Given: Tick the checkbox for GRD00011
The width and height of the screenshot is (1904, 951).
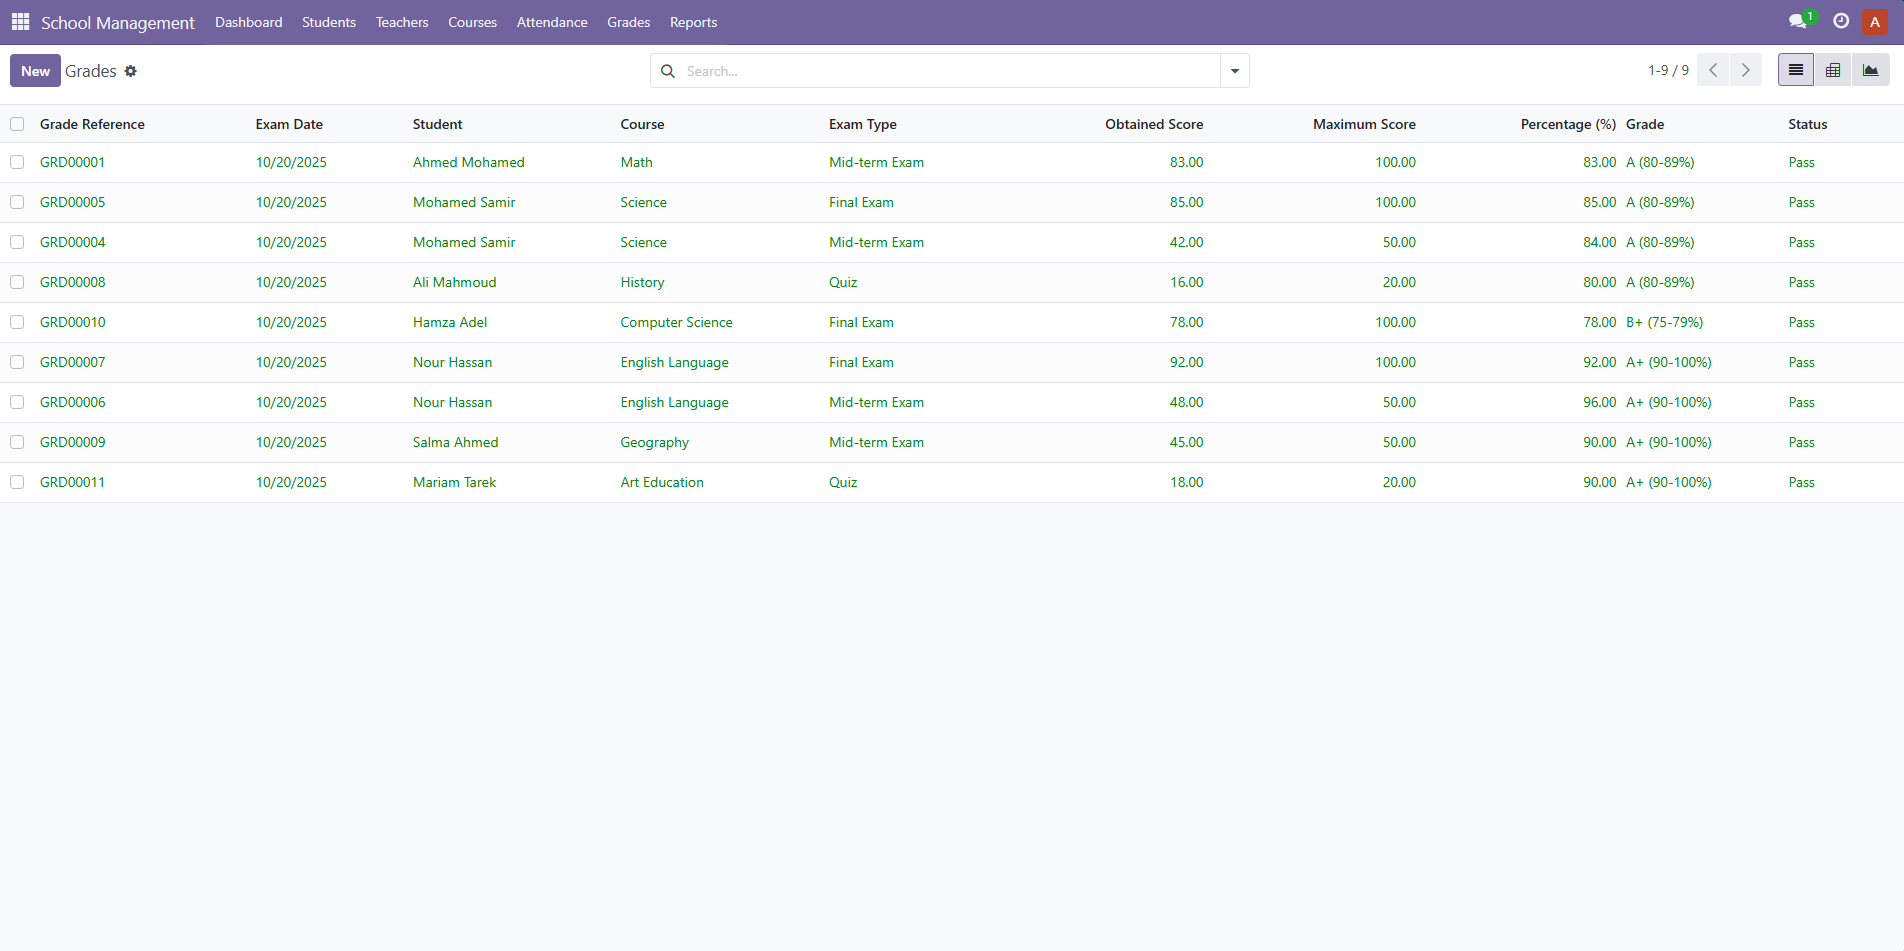Looking at the screenshot, I should pos(17,482).
